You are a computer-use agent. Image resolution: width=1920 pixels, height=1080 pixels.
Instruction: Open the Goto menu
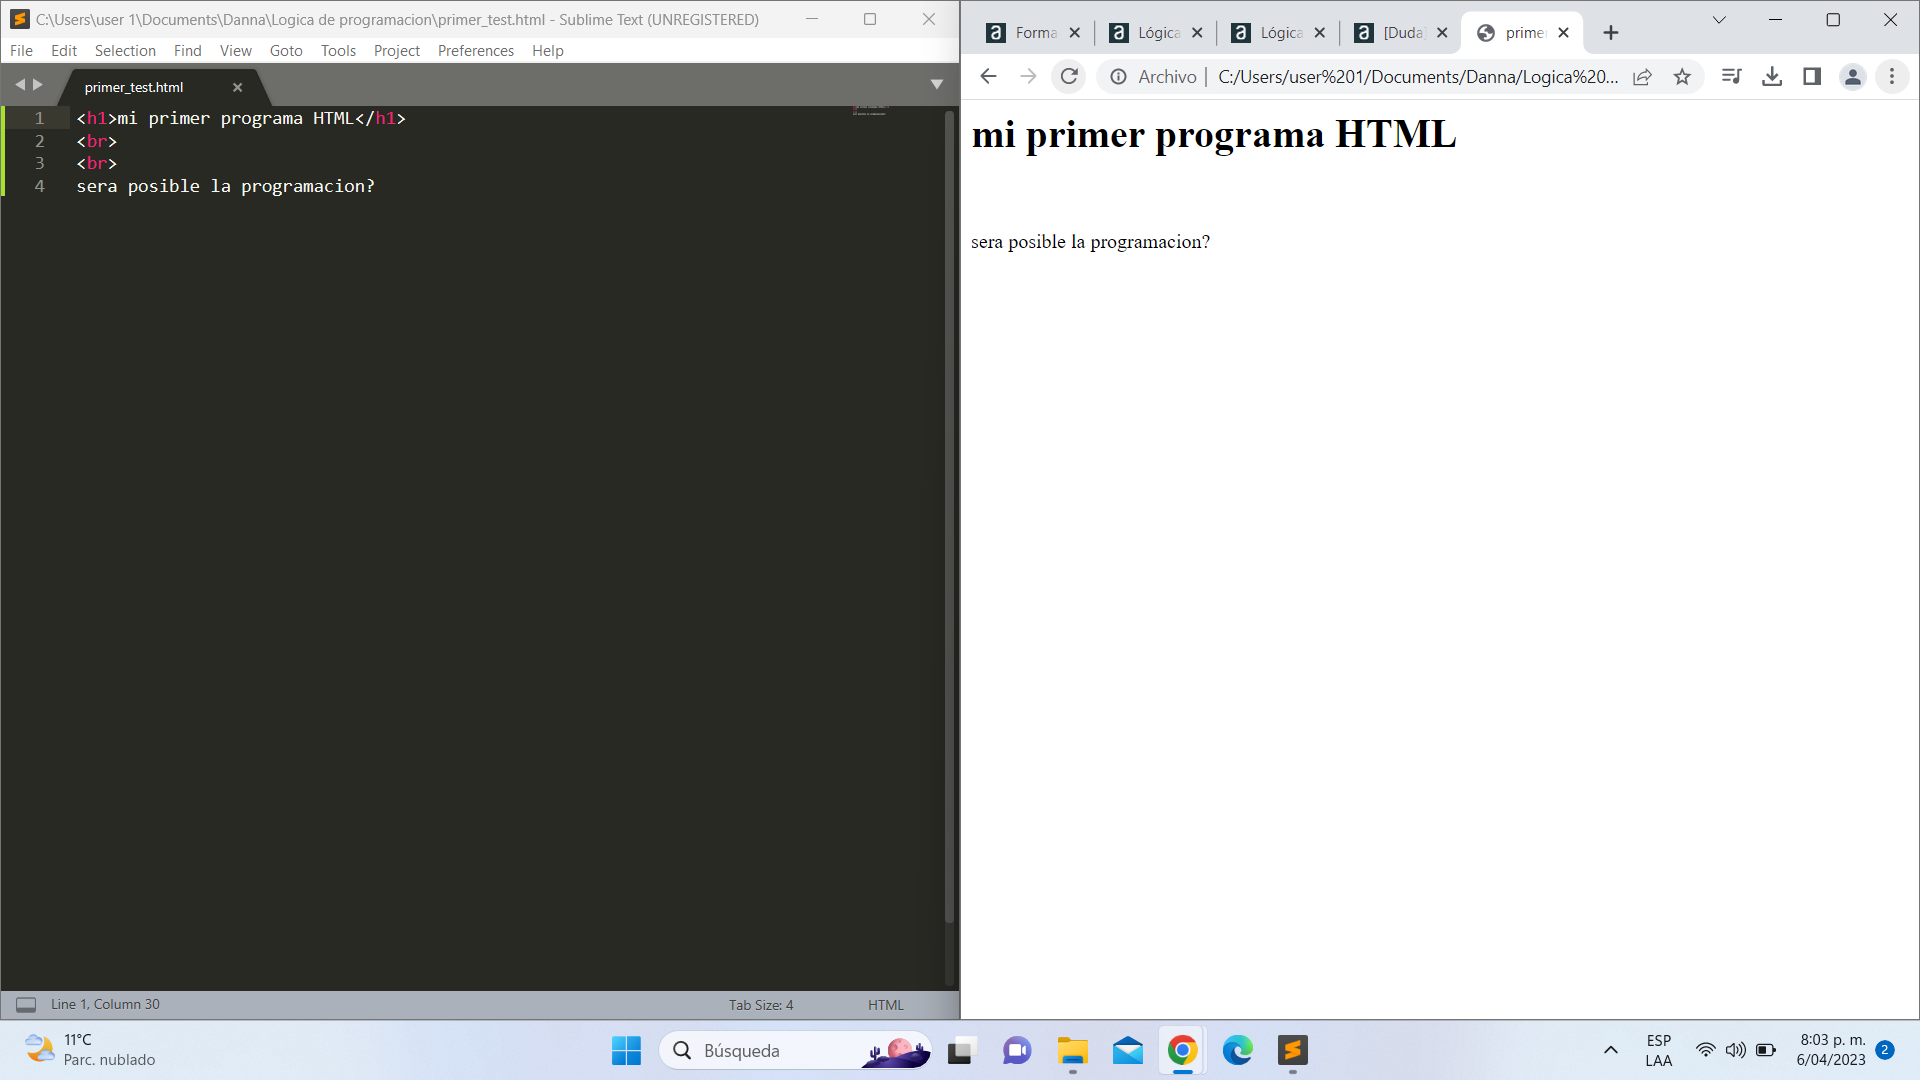click(286, 51)
